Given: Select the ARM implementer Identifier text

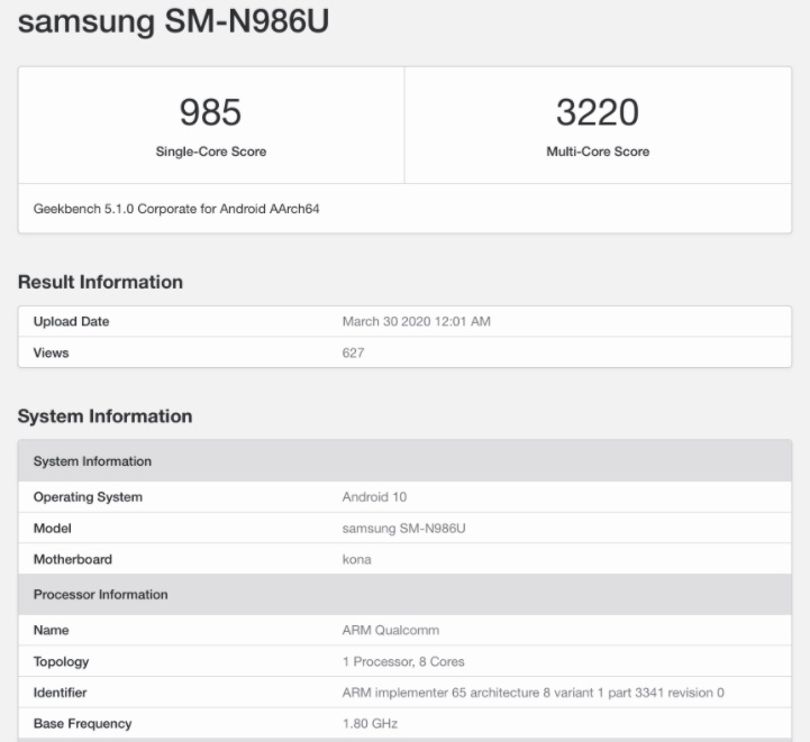Looking at the screenshot, I should 533,692.
